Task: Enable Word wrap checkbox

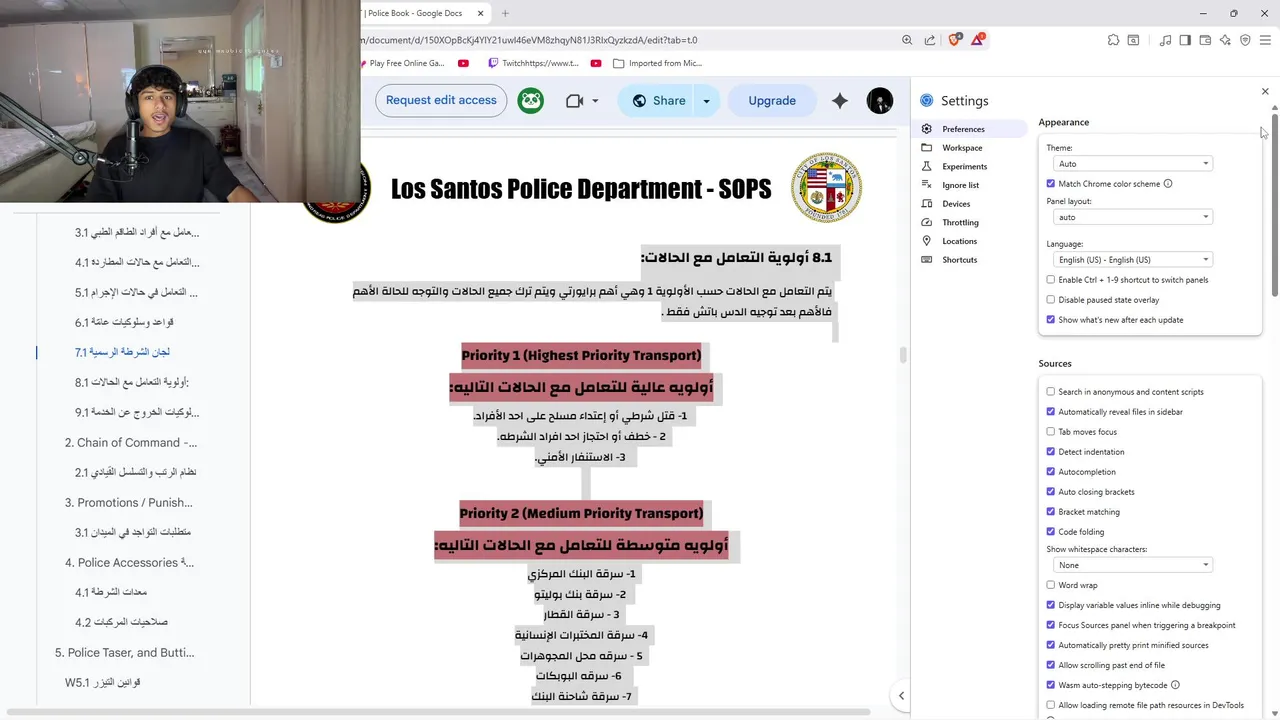Action: tap(1050, 585)
